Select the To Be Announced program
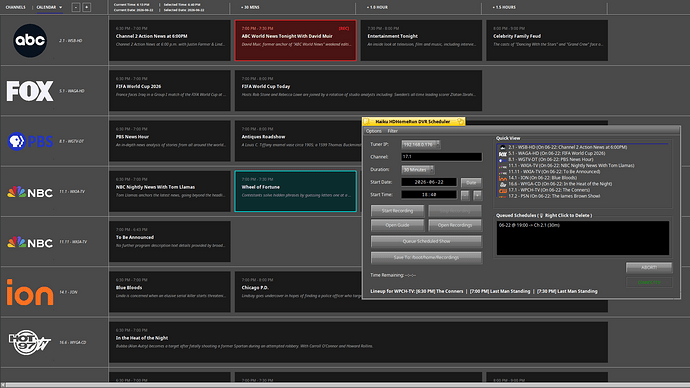The width and height of the screenshot is (690, 388). (x=170, y=242)
